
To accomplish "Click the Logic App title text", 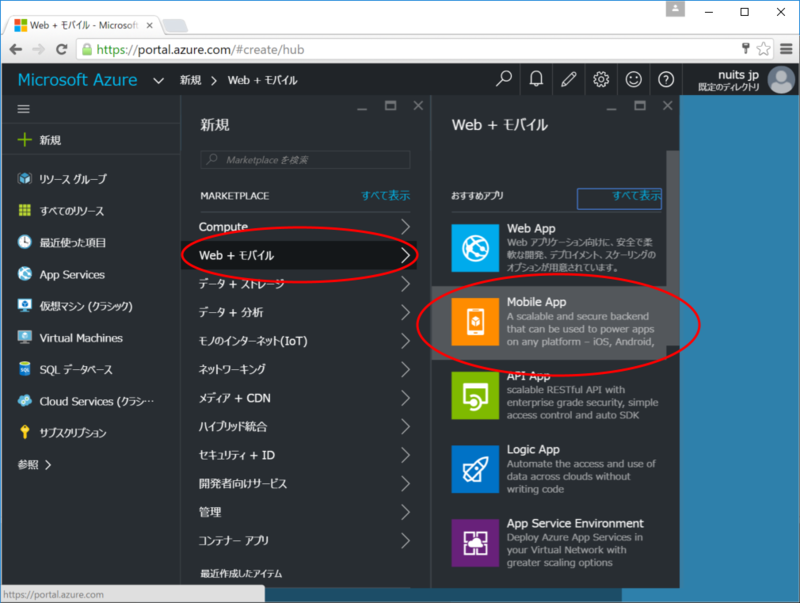I will tap(533, 449).
